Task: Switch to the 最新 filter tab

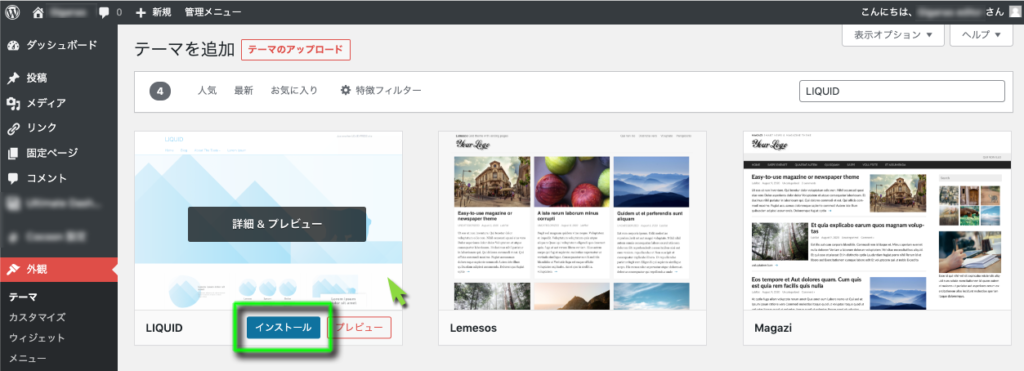Action: click(x=244, y=91)
